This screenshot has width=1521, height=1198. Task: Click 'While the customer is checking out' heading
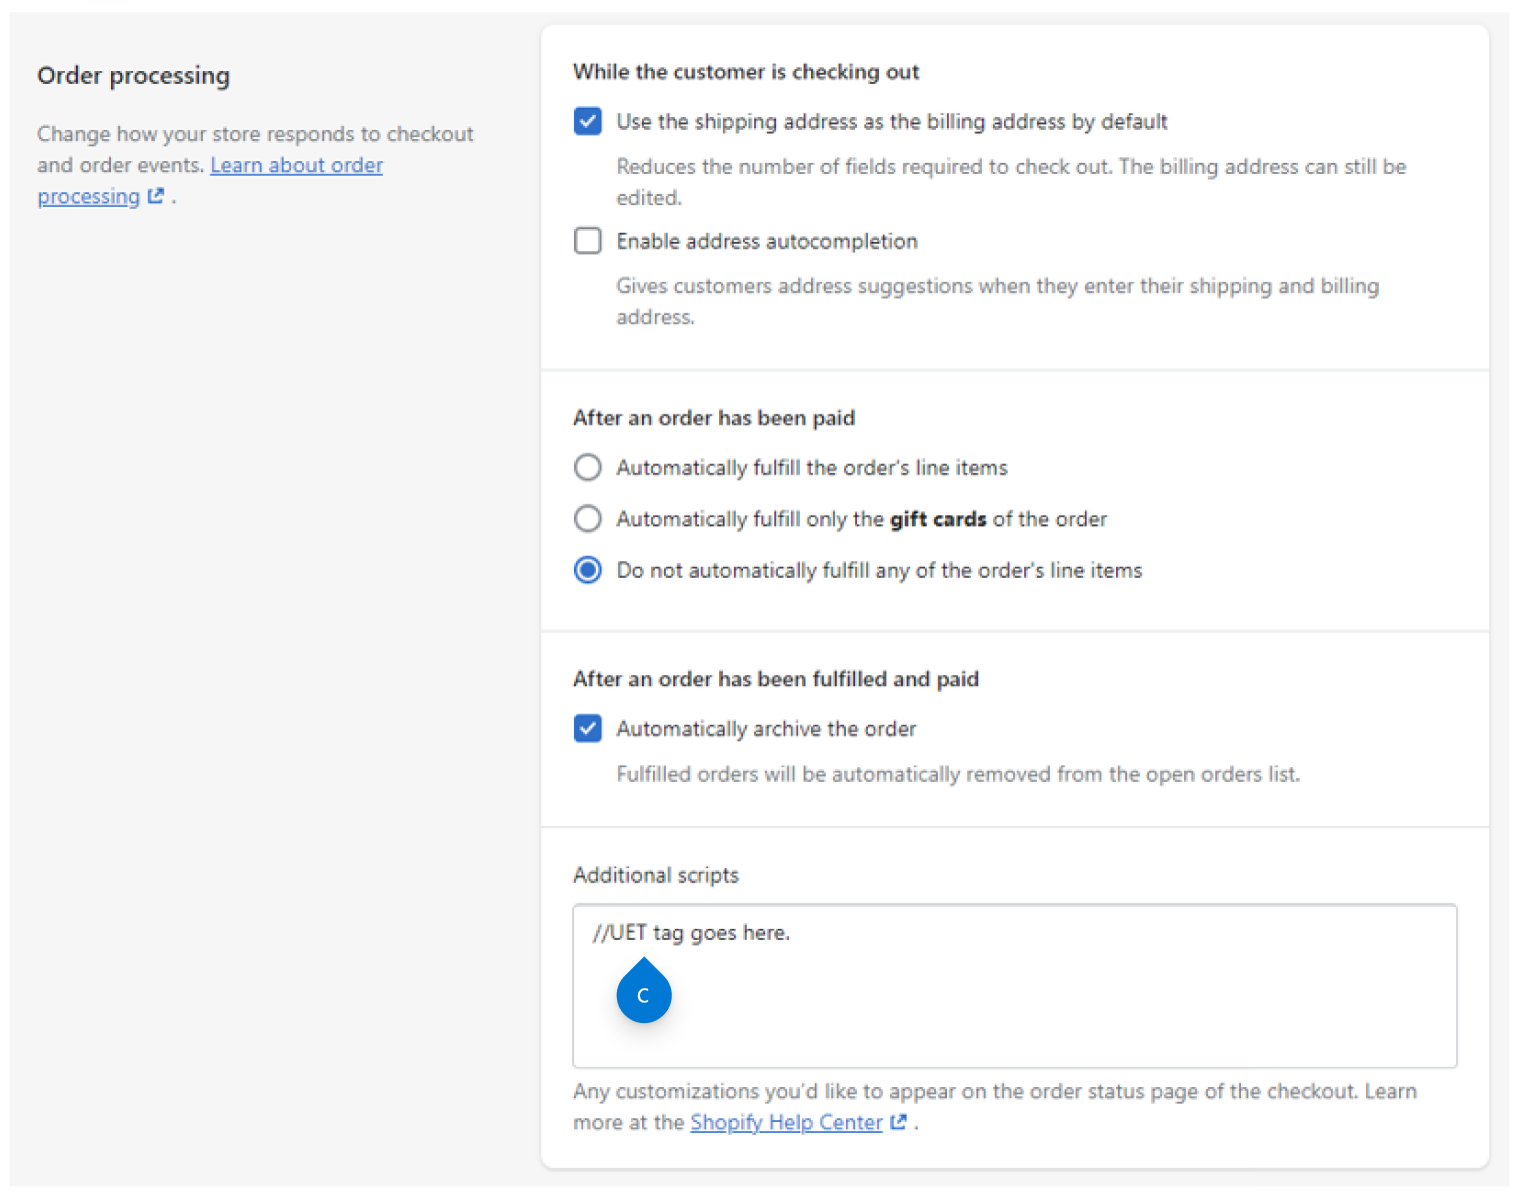pyautogui.click(x=746, y=72)
